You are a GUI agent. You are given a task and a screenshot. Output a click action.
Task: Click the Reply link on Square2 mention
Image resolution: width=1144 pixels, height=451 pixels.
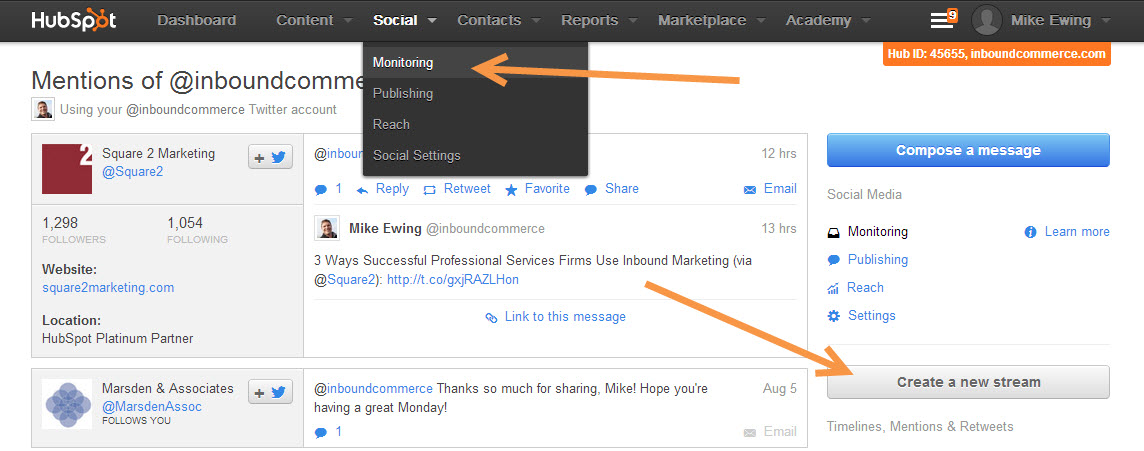click(x=383, y=189)
